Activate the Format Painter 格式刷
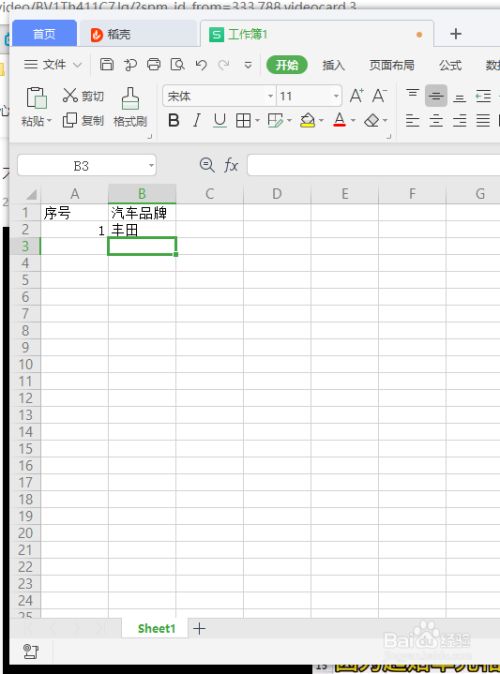The width and height of the screenshot is (500, 674). 130,107
